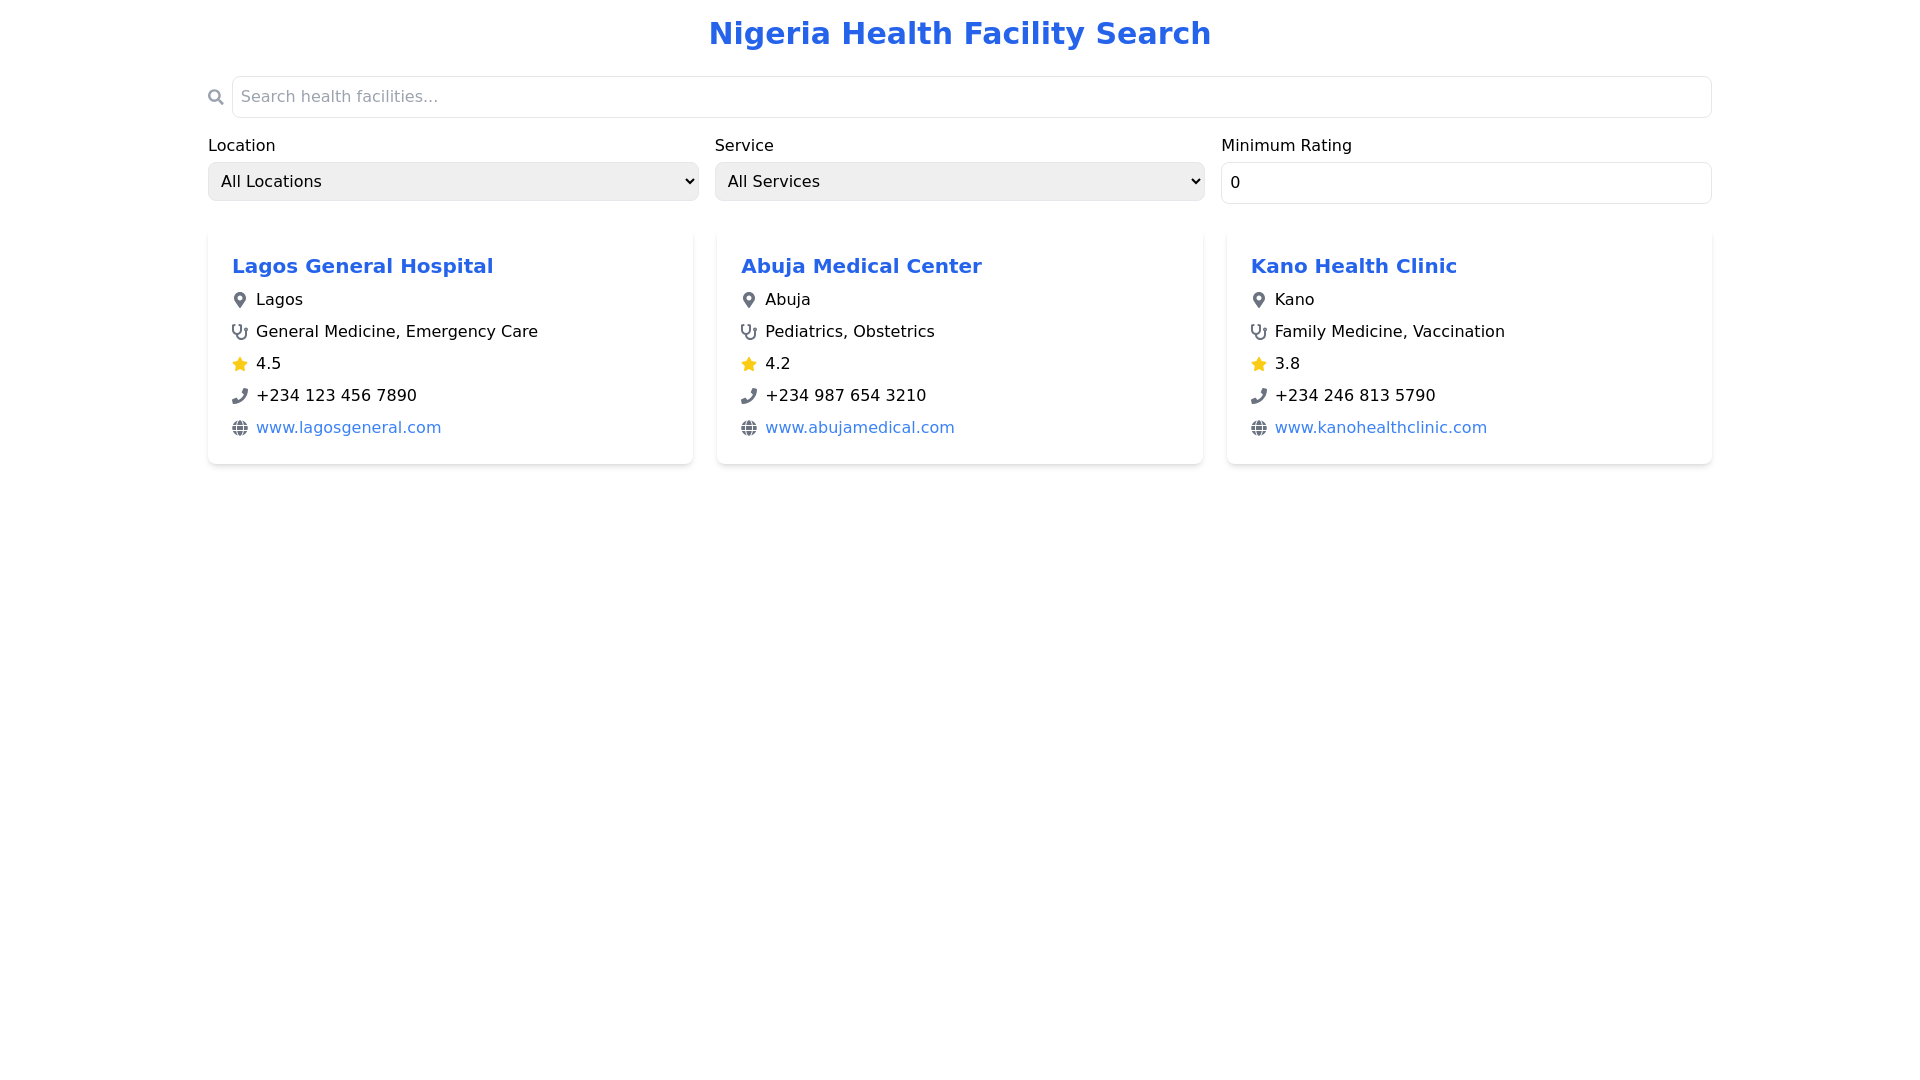Viewport: 1920px width, 1080px height.
Task: Click stethoscope icon on Abuja Medical Center card
Action: (x=748, y=332)
